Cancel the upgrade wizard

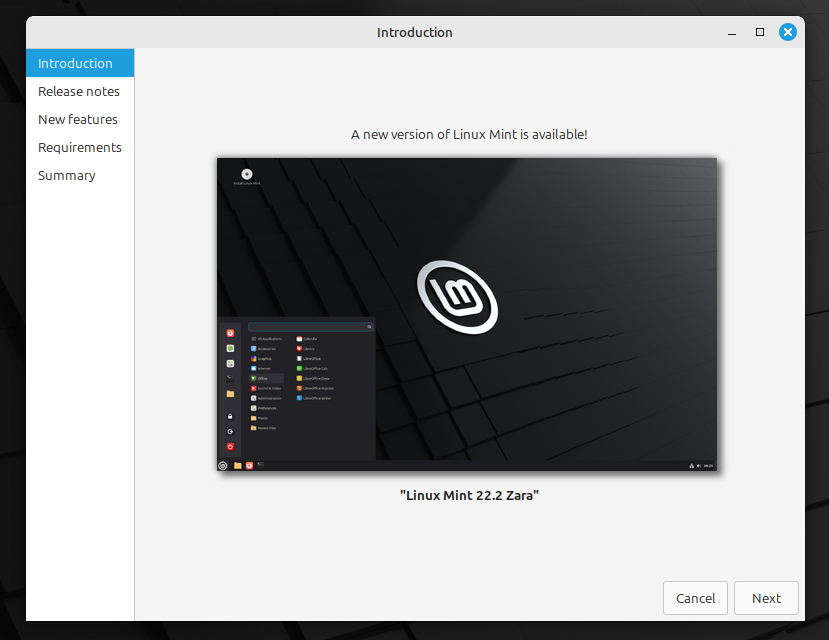[x=695, y=598]
